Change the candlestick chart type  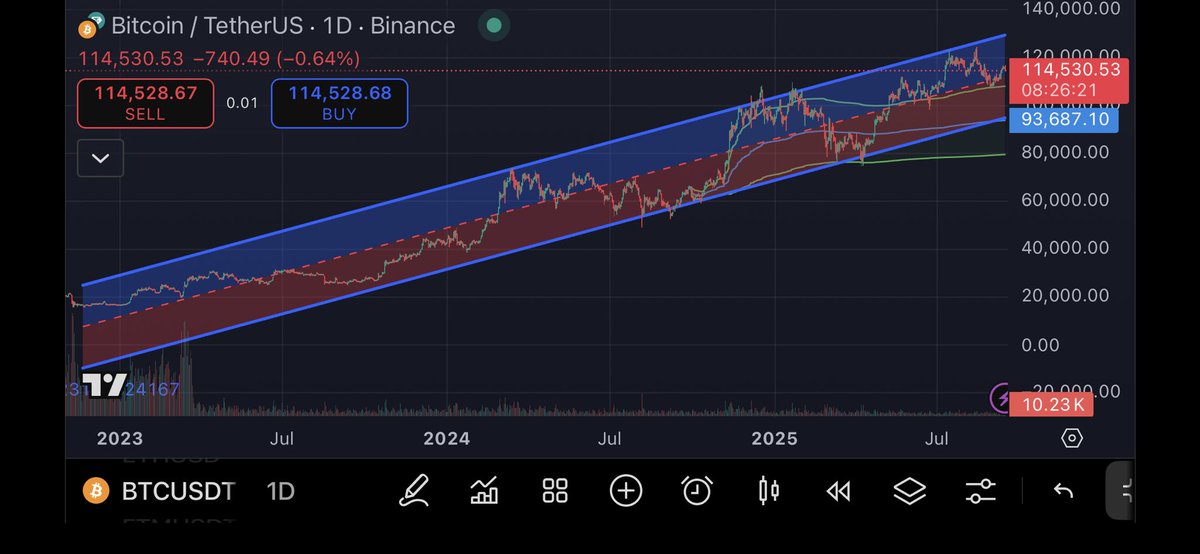coord(769,491)
